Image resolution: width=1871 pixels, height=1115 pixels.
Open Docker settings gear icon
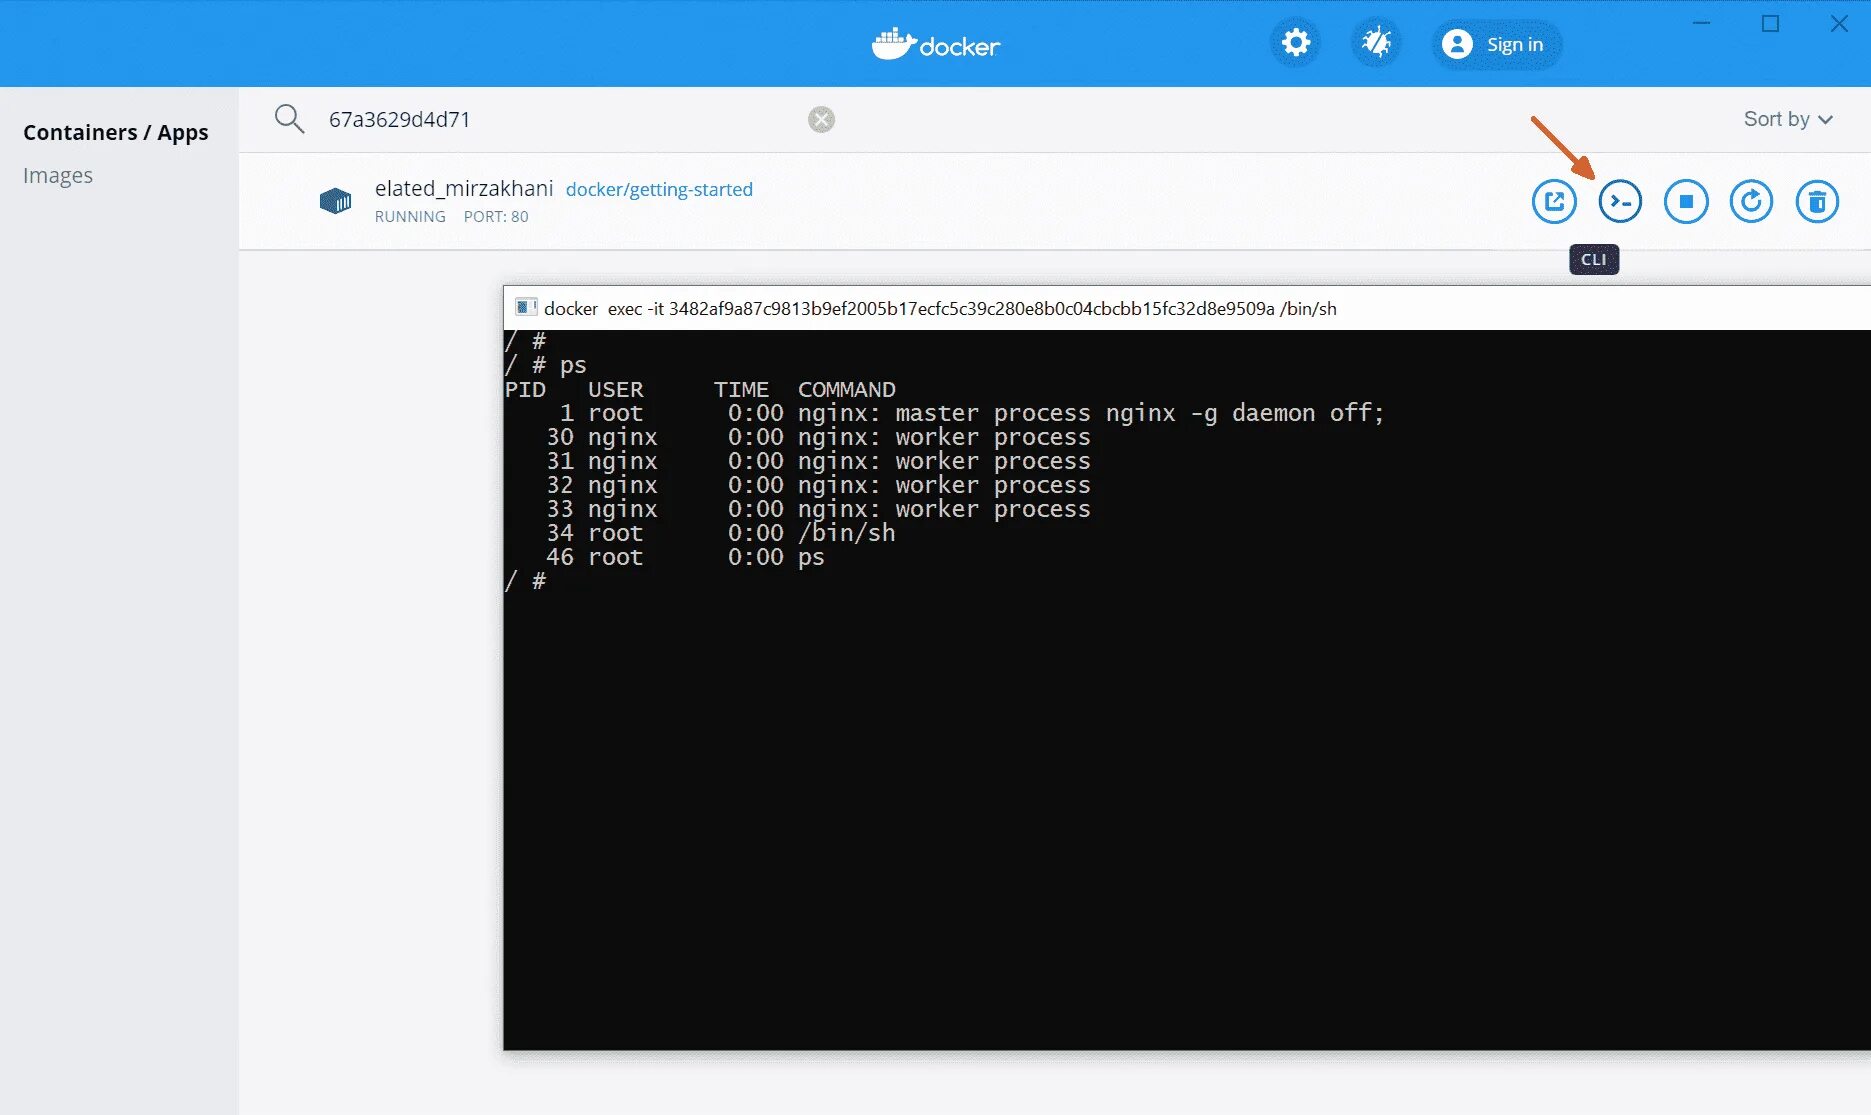(1296, 43)
